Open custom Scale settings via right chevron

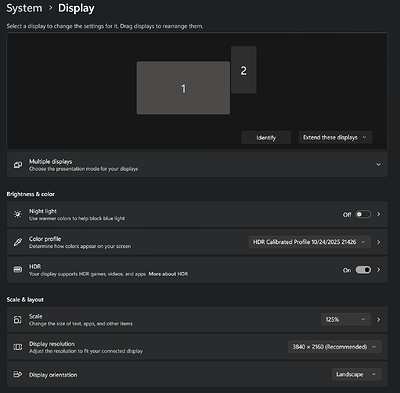coord(379,319)
